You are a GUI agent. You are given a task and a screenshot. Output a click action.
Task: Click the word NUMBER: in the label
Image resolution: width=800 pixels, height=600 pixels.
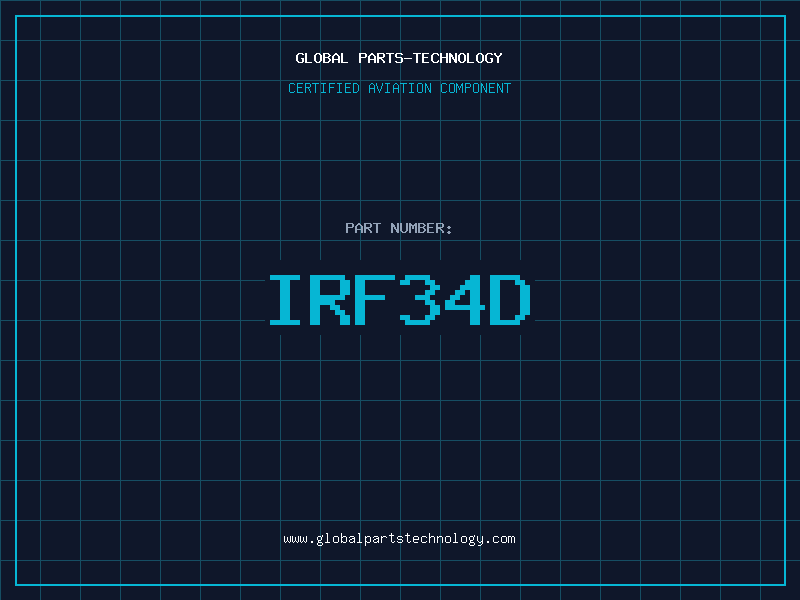pyautogui.click(x=421, y=228)
